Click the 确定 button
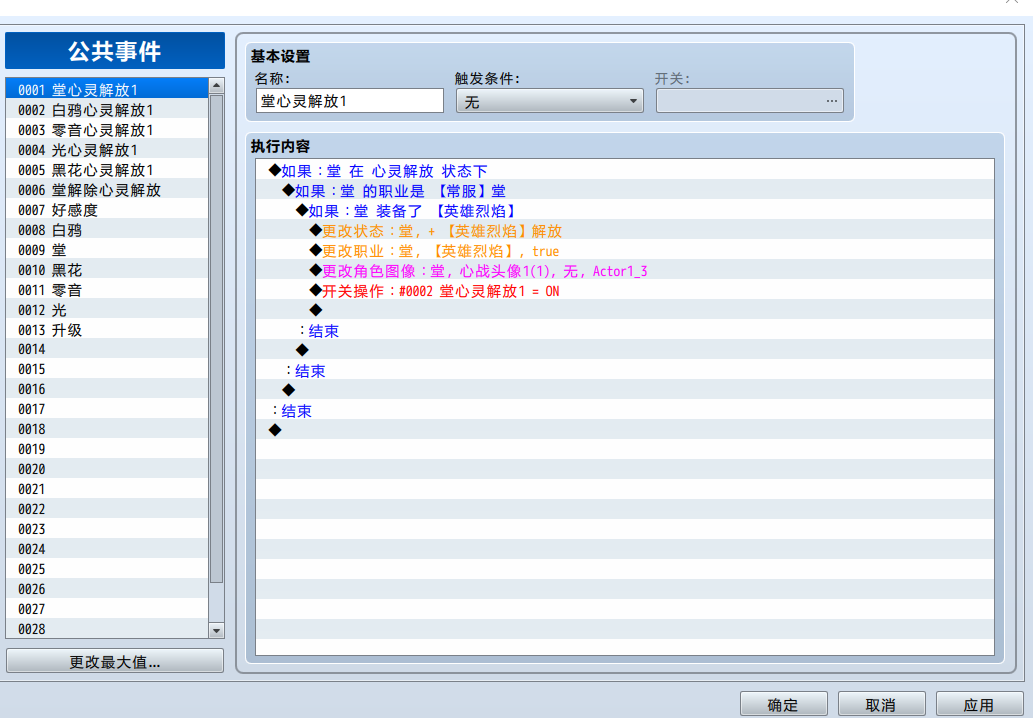Viewport: 1033px width, 718px height. pyautogui.click(x=783, y=705)
